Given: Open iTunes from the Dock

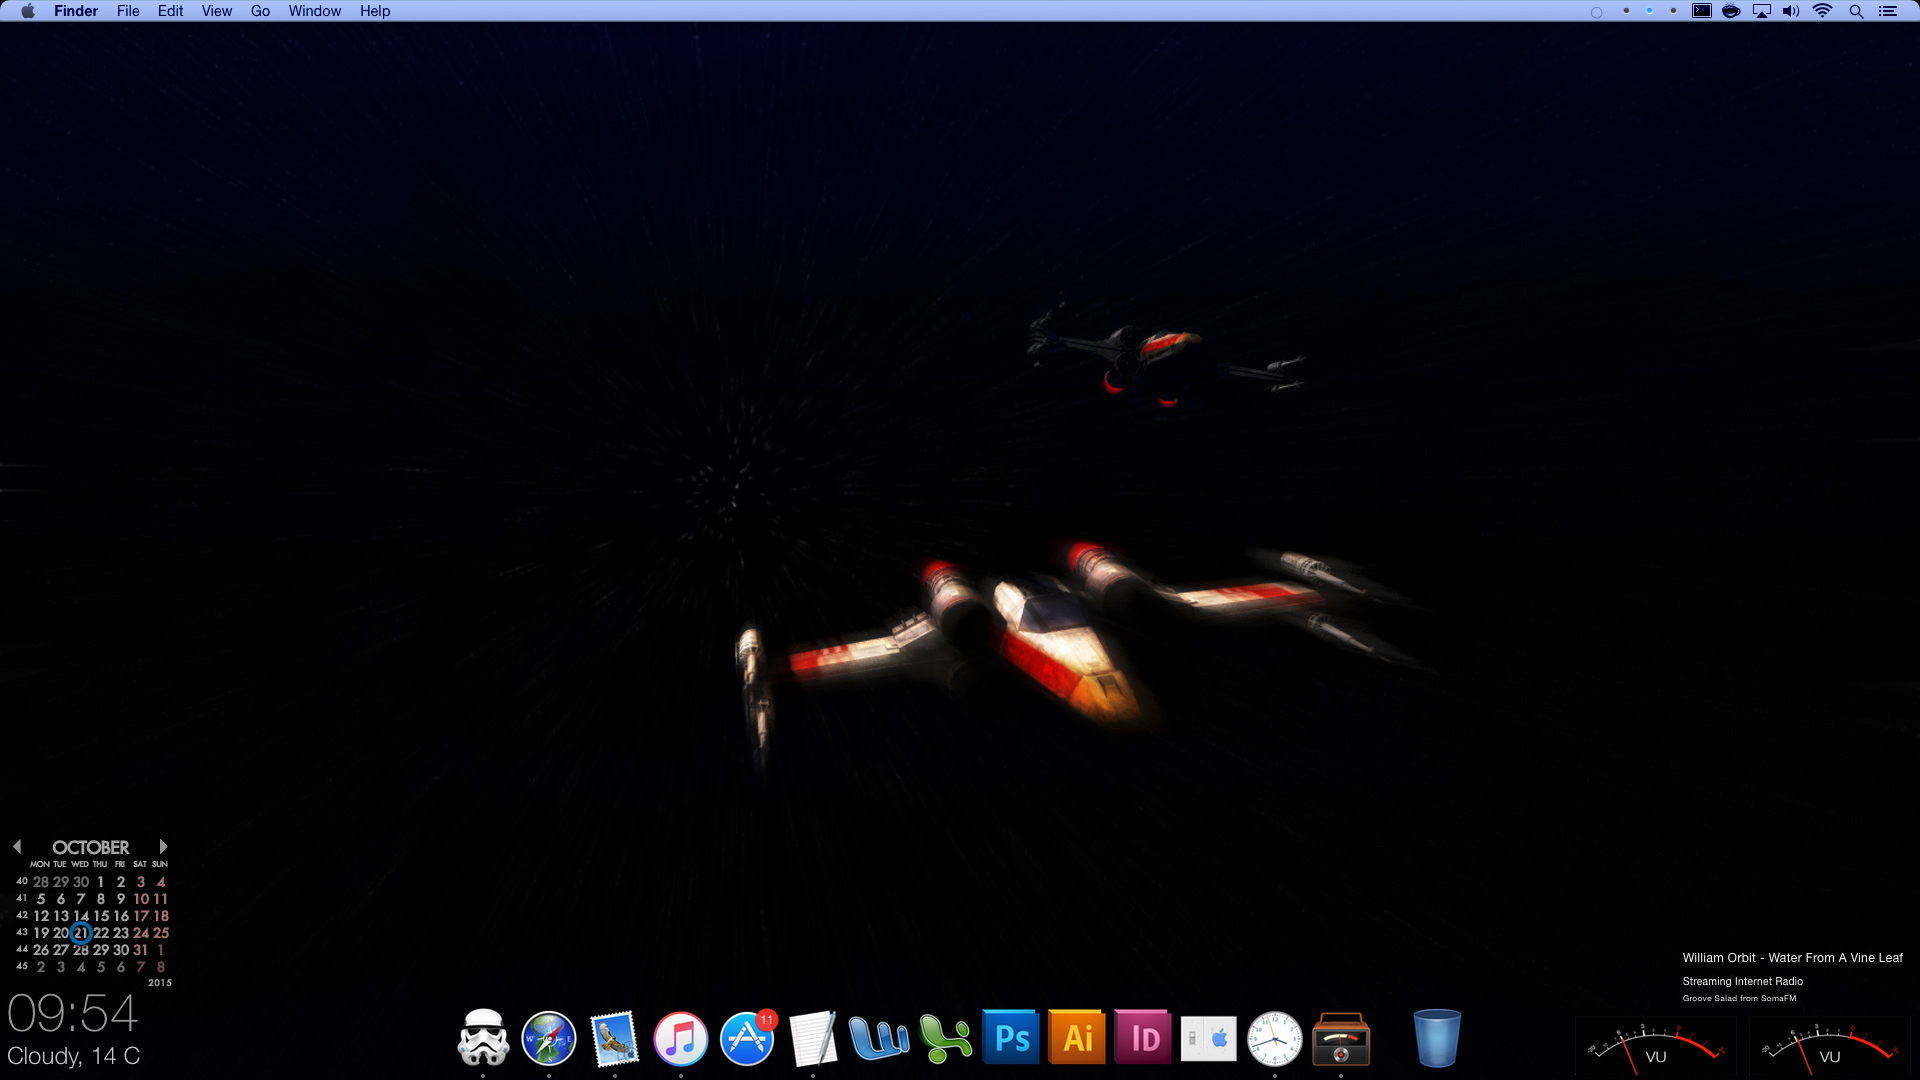Looking at the screenshot, I should tap(681, 1039).
